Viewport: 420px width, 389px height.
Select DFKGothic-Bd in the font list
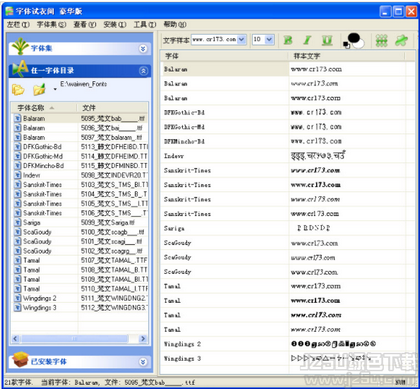click(x=42, y=147)
